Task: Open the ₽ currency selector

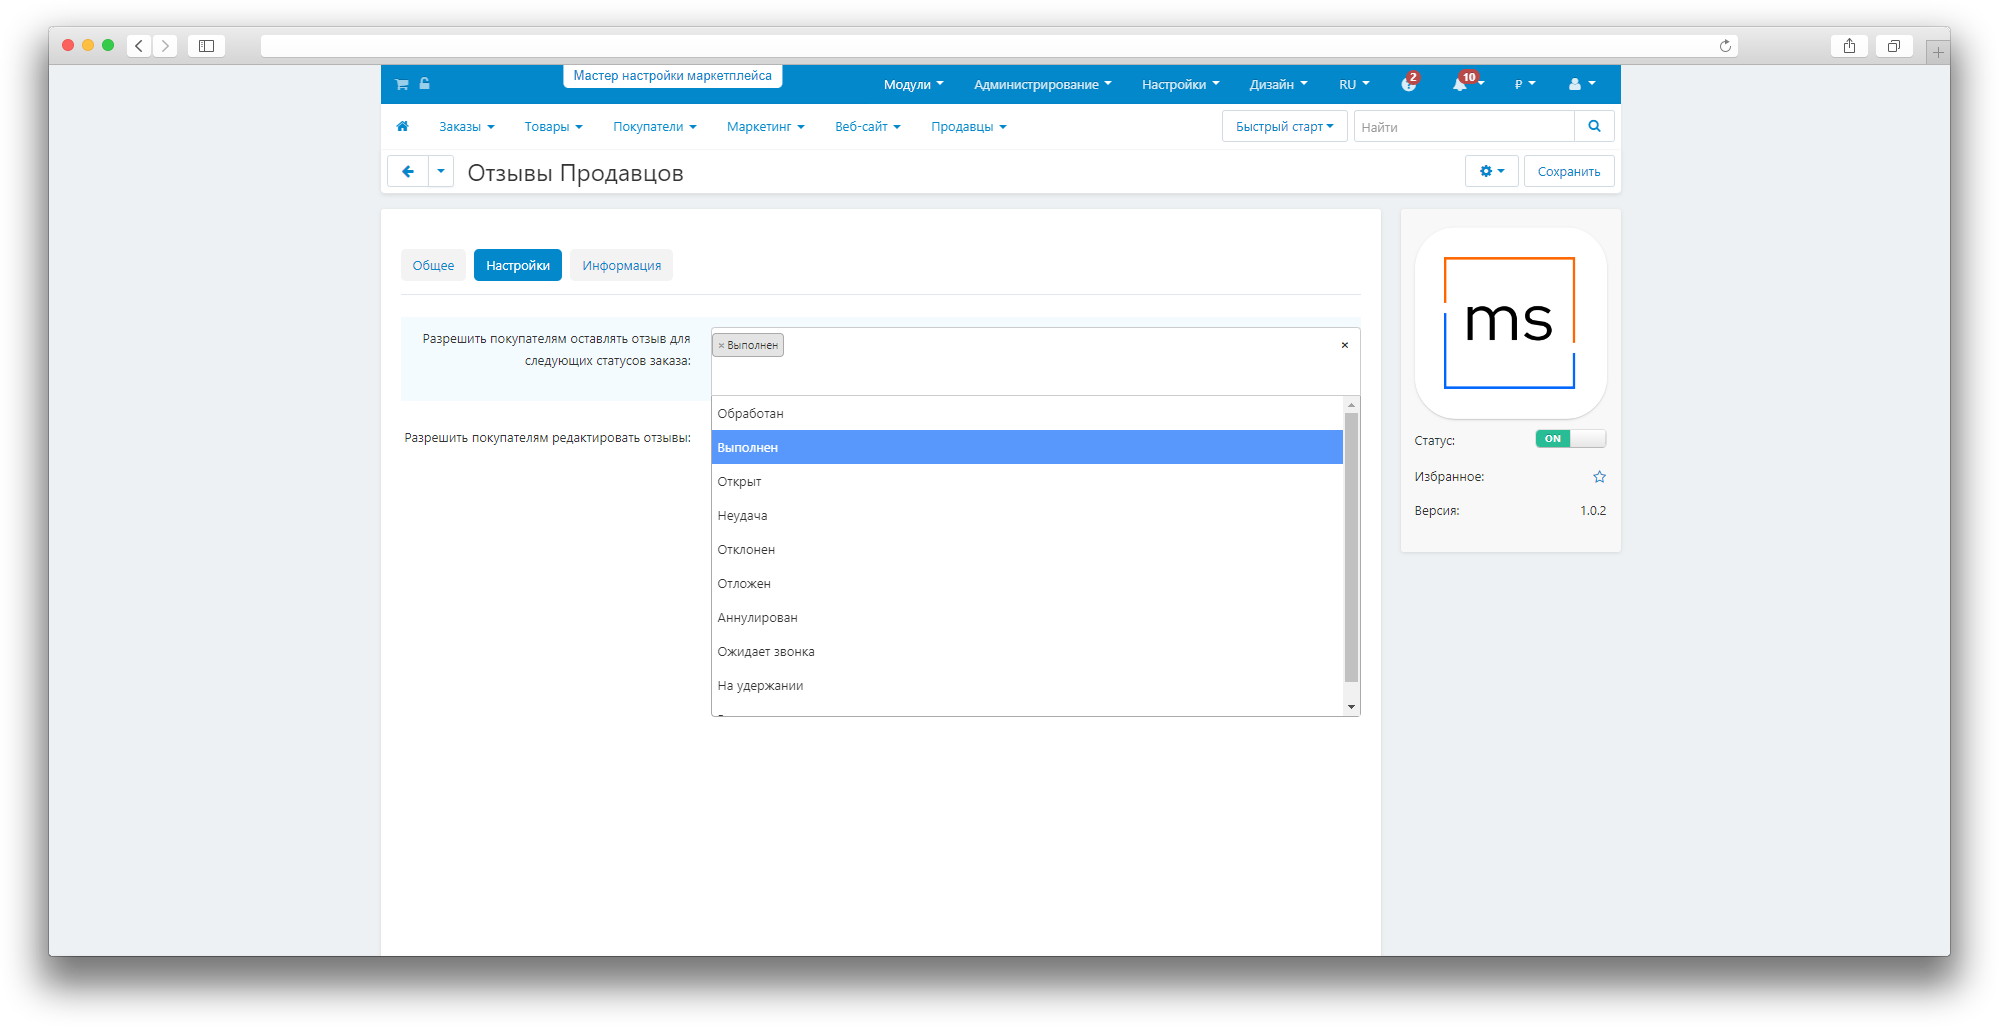Action: 1525,84
